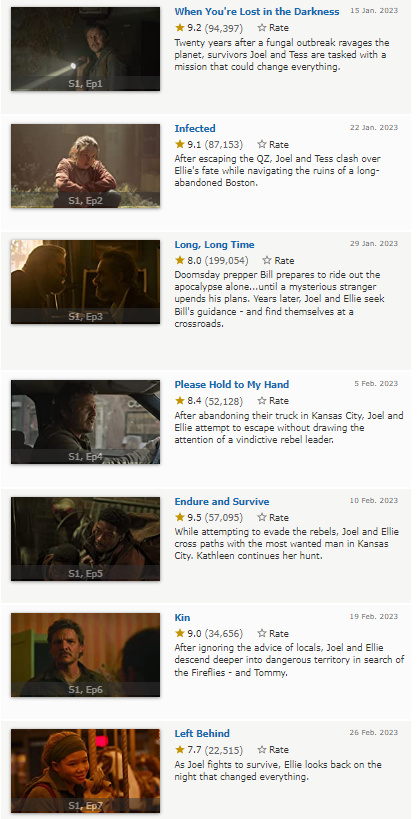
Task: Click the Rate star for Long, Long Time
Action: click(x=267, y=260)
